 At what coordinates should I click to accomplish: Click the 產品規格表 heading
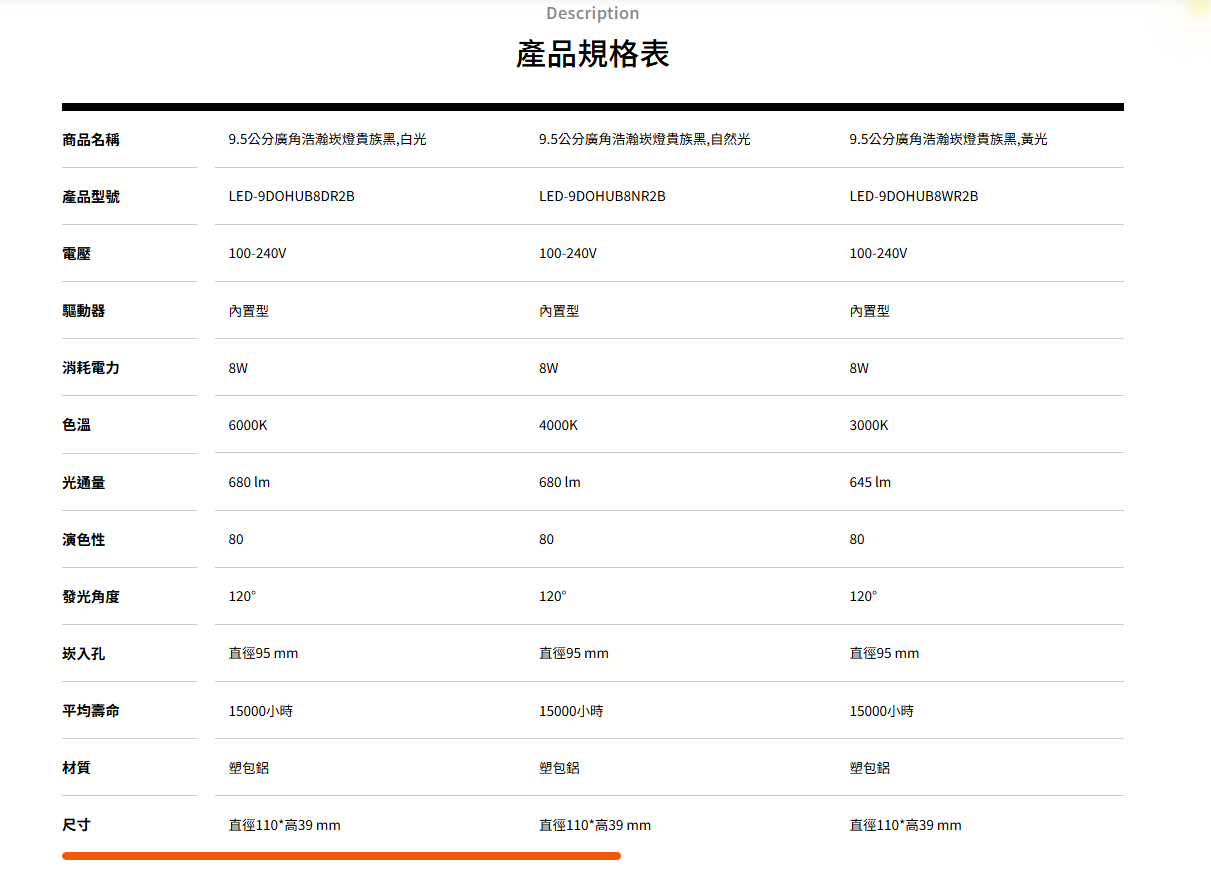(592, 55)
